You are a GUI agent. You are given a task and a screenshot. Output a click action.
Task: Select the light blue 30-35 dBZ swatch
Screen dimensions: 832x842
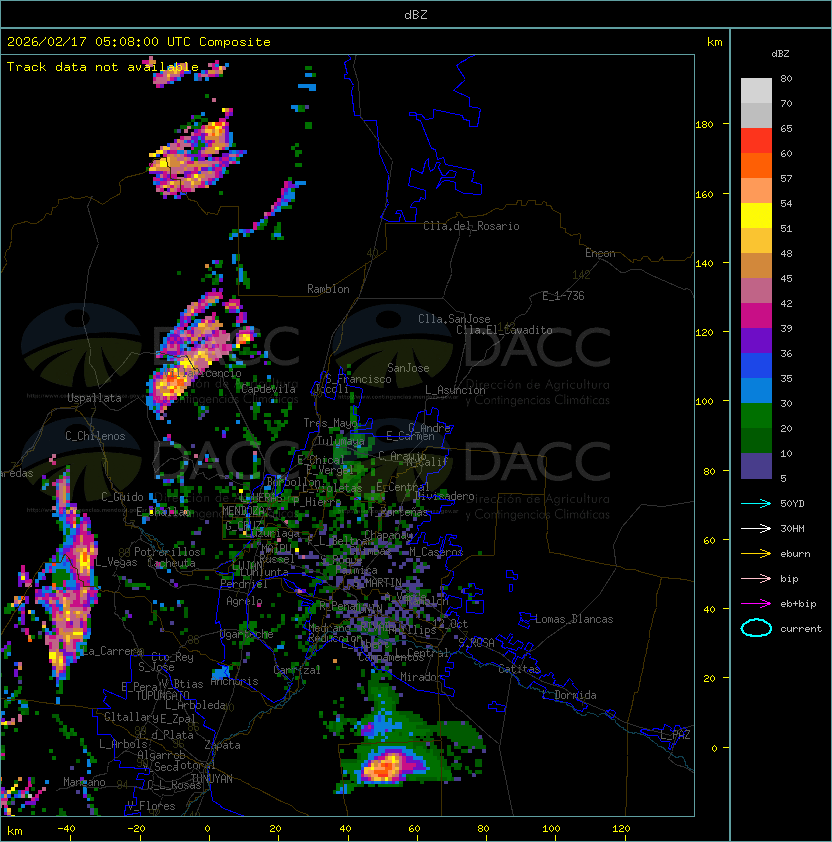[x=756, y=391]
